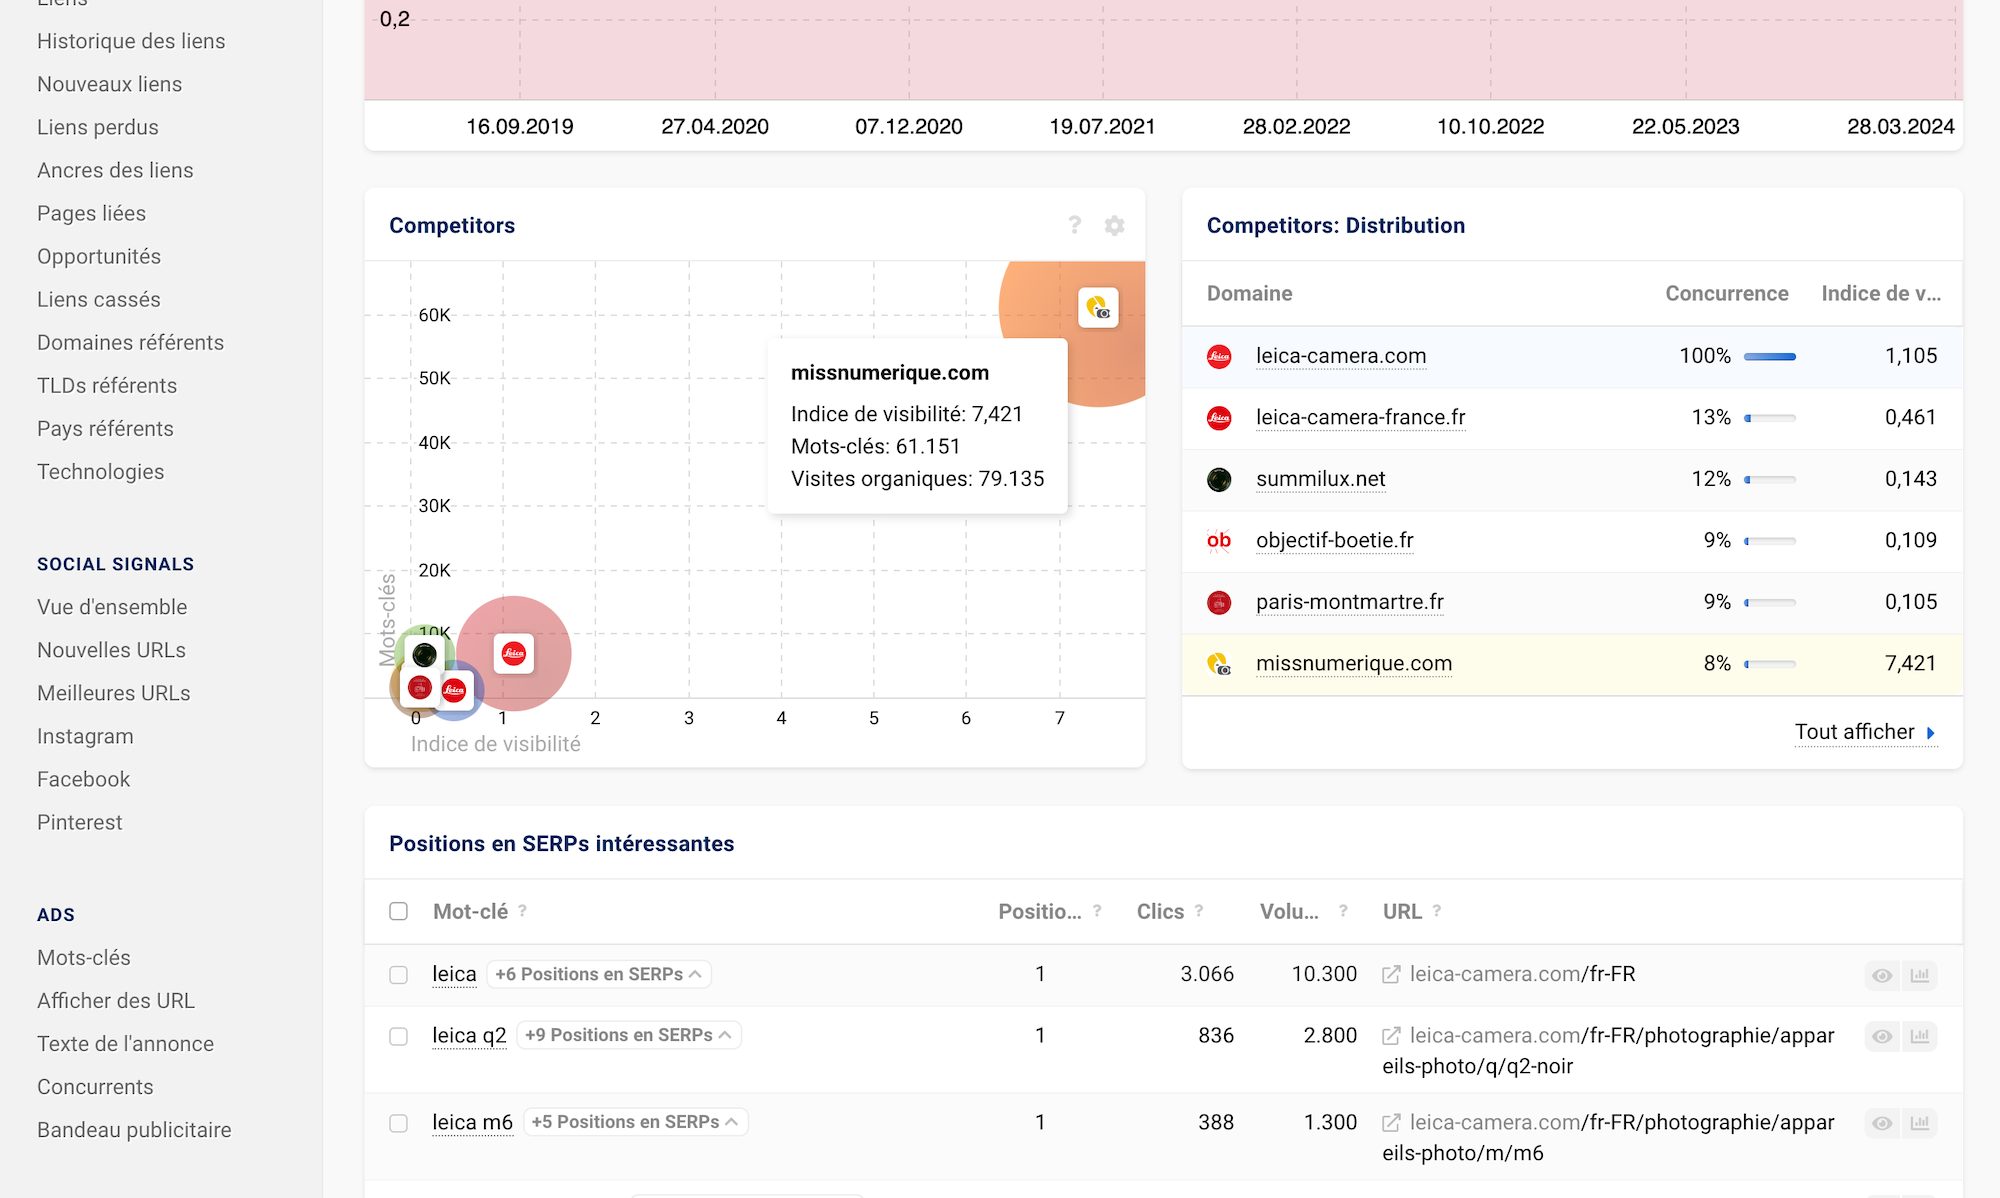The width and height of the screenshot is (2000, 1198).
Task: Open Technologies in sidebar
Action: coord(101,471)
